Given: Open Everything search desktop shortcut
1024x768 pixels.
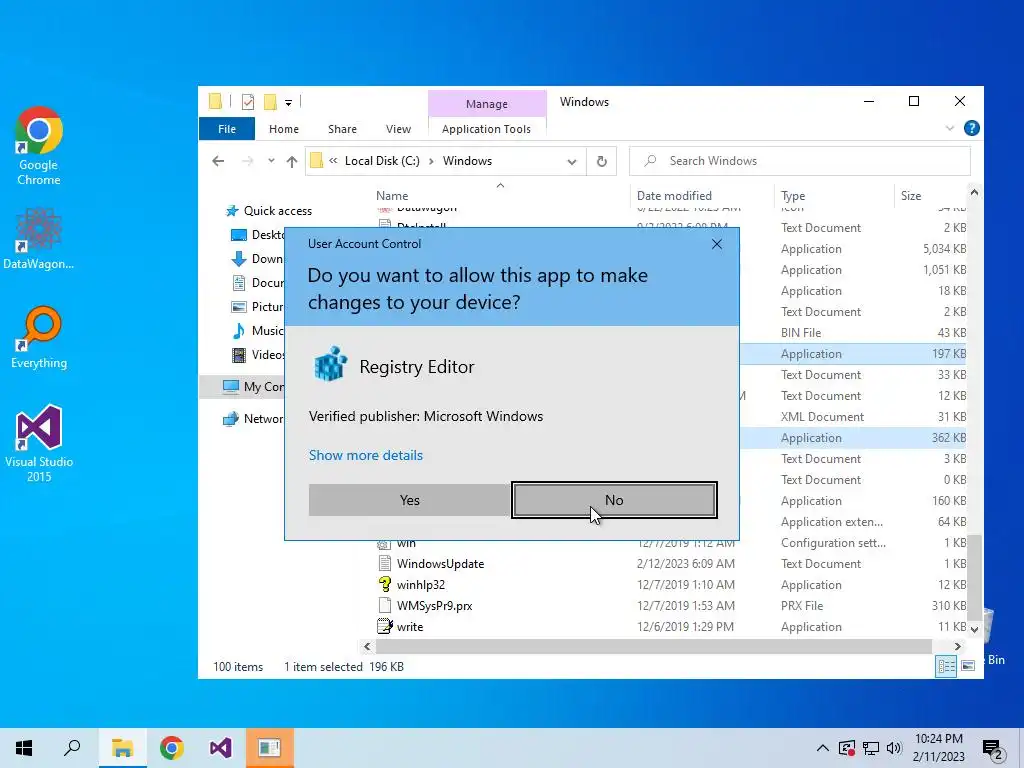Looking at the screenshot, I should coord(39,338).
